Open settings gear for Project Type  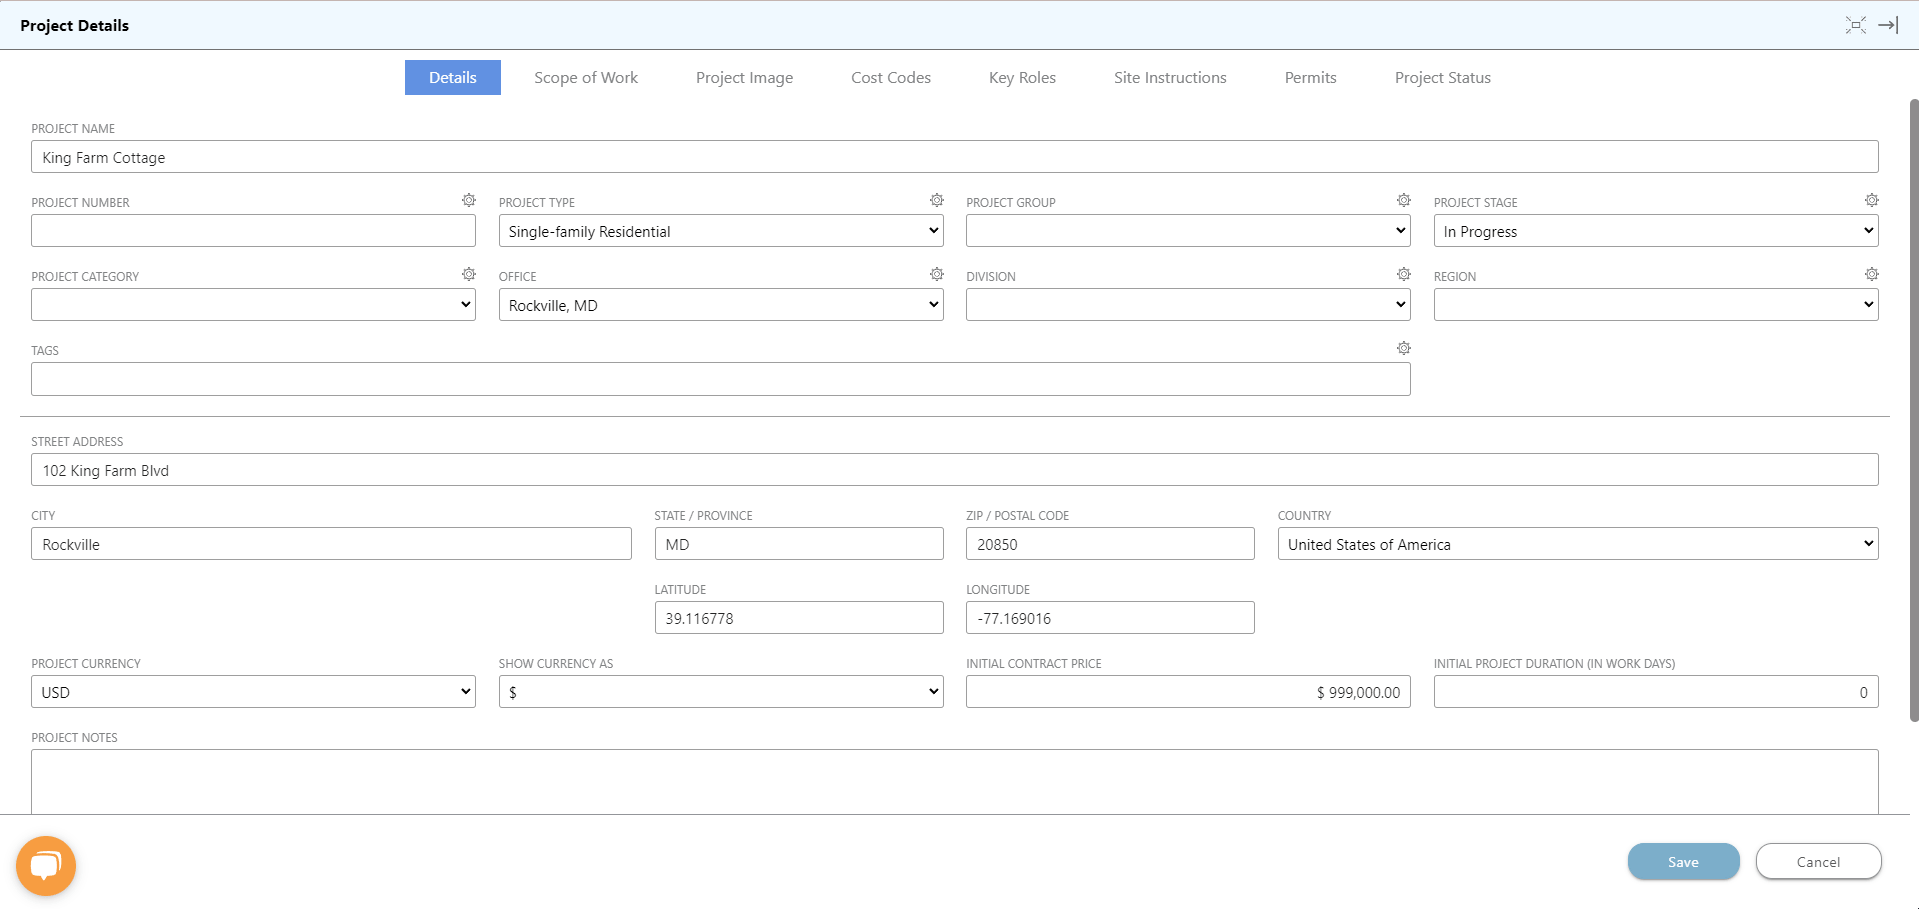click(936, 201)
